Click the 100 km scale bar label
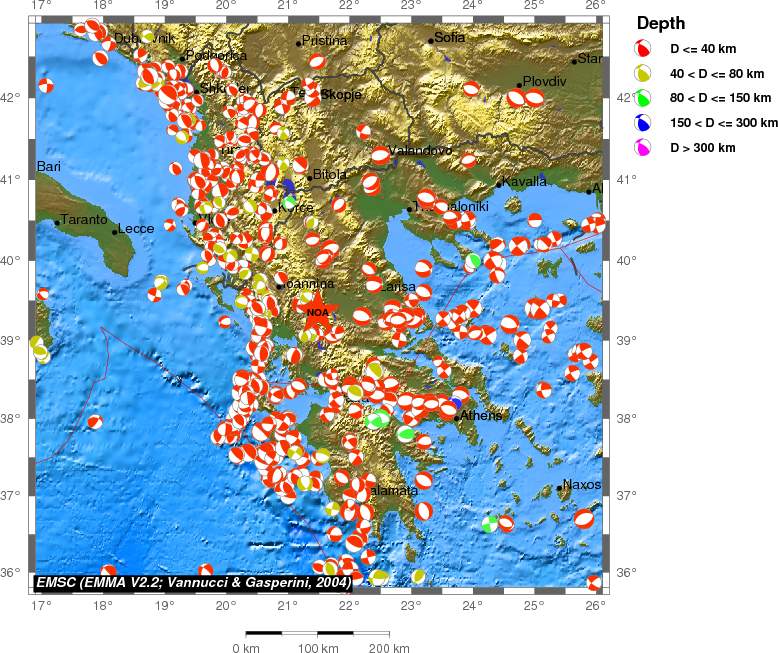778x653 pixels. (x=318, y=648)
